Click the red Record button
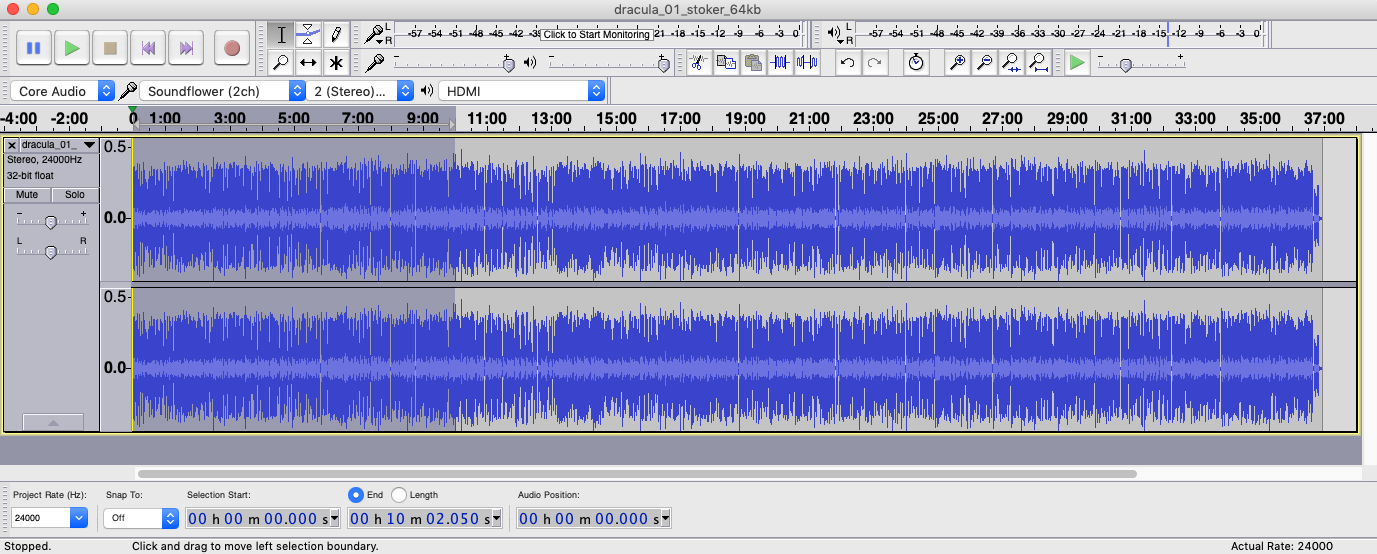 (x=232, y=47)
